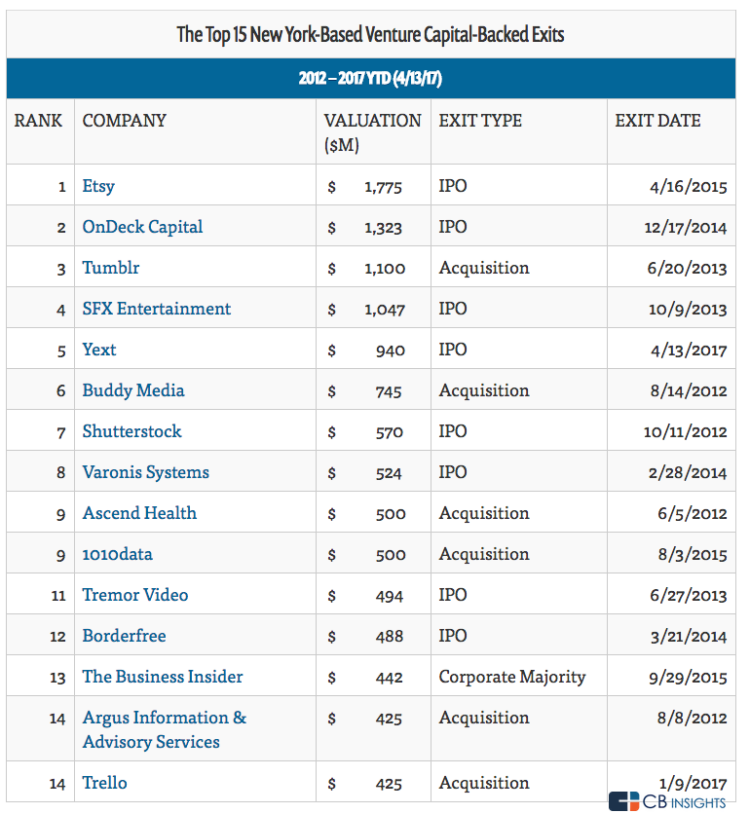Click the Ascend Health link
Screen dimensions: 750x813
point(139,513)
